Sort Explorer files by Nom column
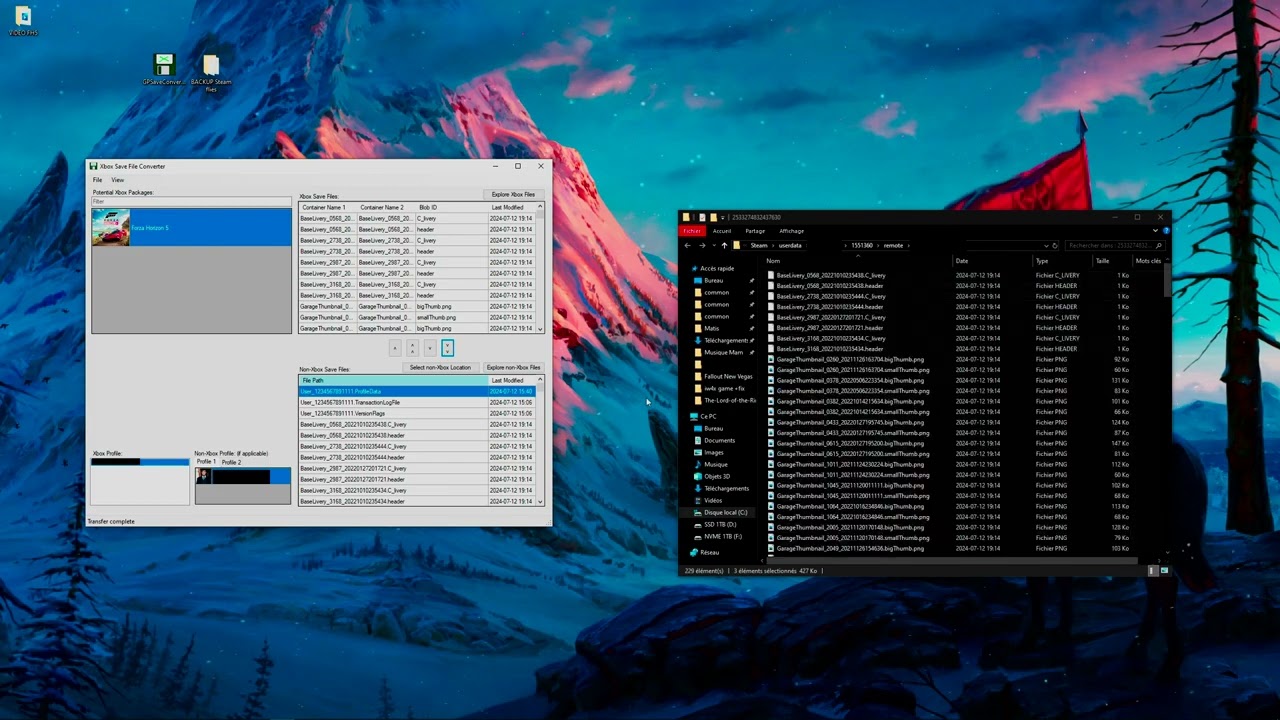This screenshot has height=720, width=1280. pyautogui.click(x=773, y=261)
